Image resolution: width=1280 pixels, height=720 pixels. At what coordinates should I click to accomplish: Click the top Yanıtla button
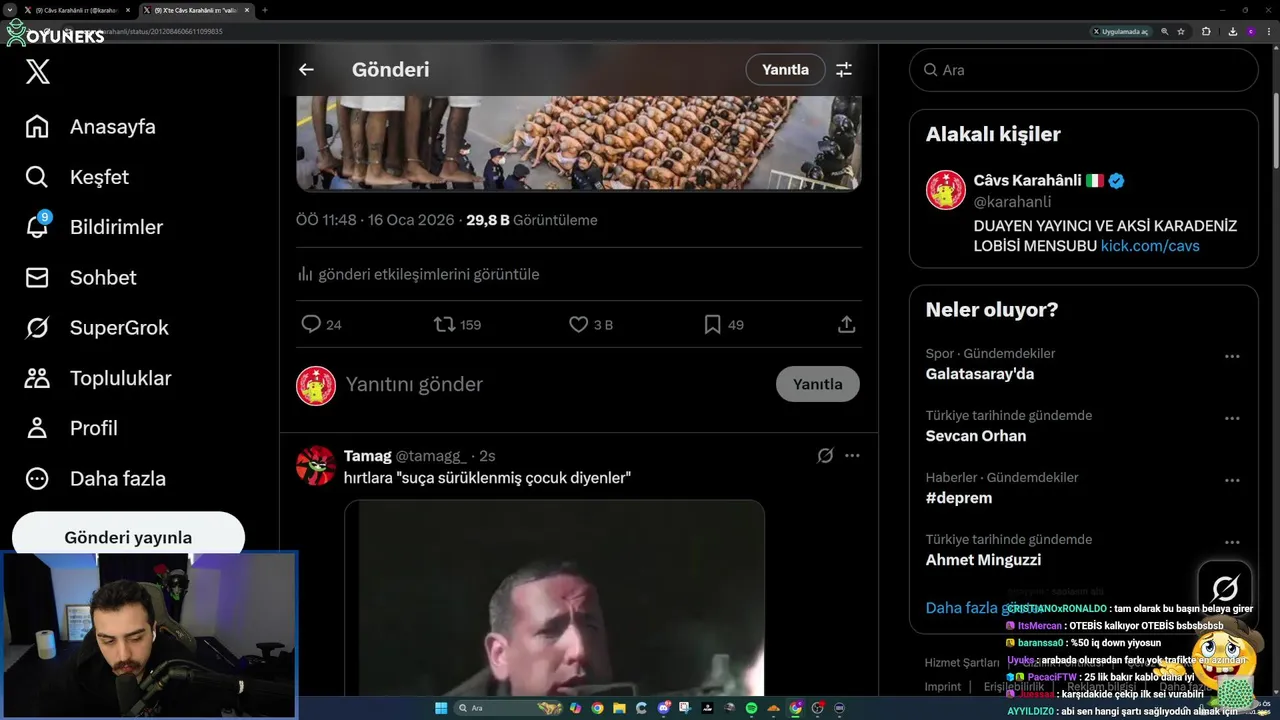[785, 70]
